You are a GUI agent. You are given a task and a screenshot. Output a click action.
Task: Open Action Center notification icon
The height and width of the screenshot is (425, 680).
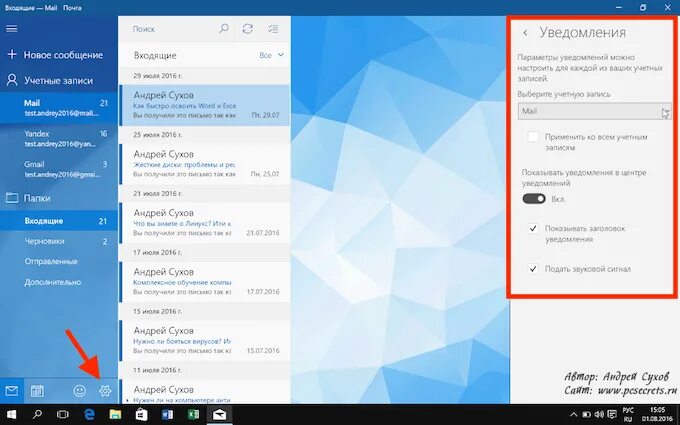coord(612,415)
